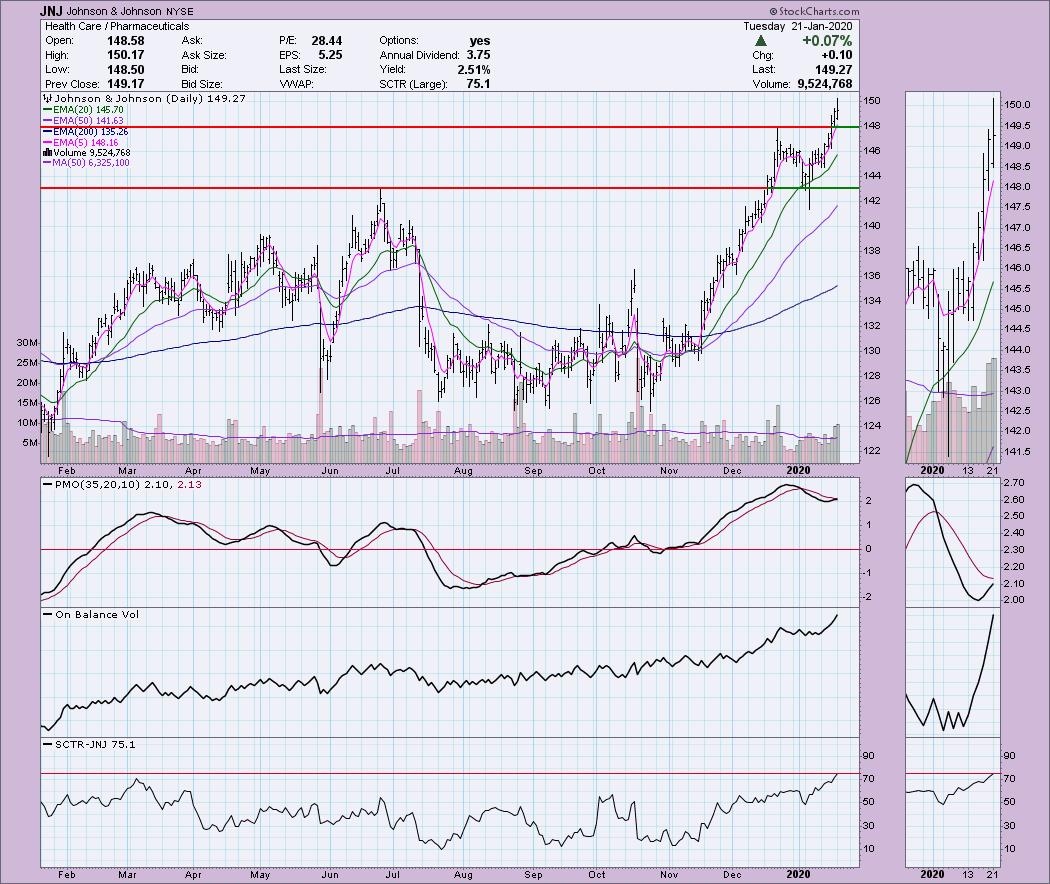The image size is (1050, 884).
Task: Click the zoomed SCTR thumbnail panel
Action: pyautogui.click(x=952, y=802)
